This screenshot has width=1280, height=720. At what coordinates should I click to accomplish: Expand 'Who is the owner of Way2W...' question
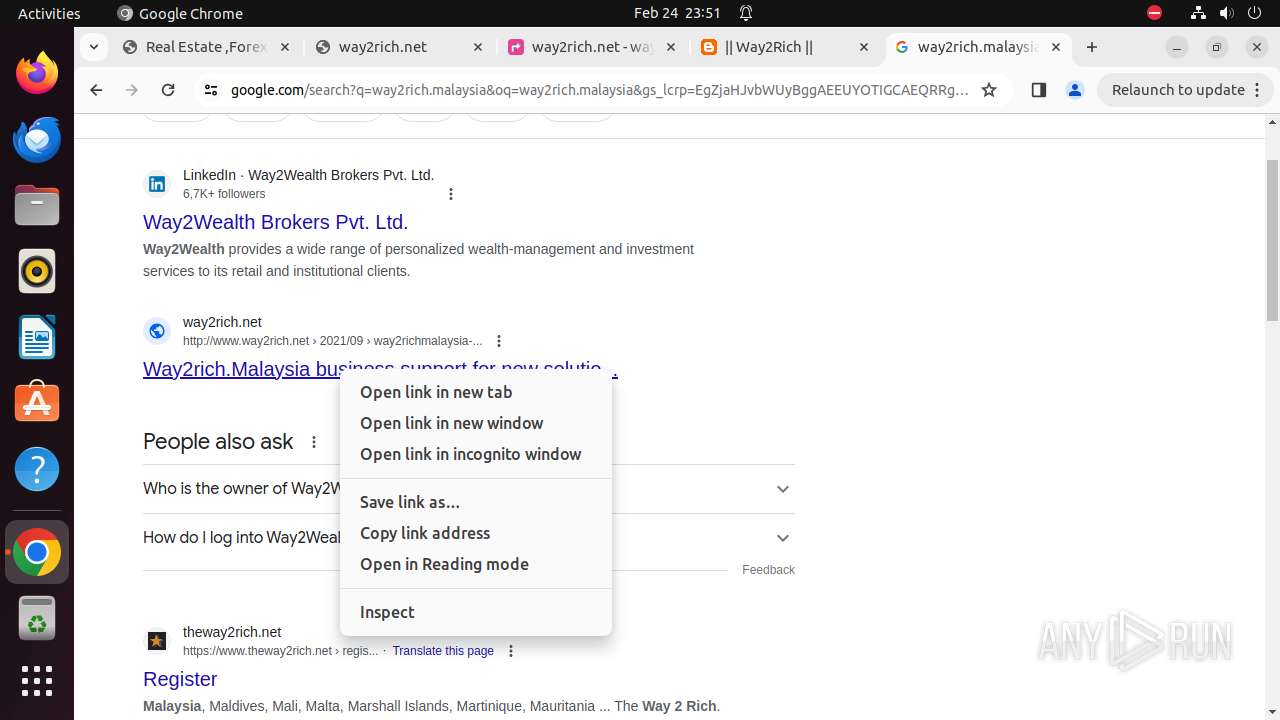click(x=469, y=489)
